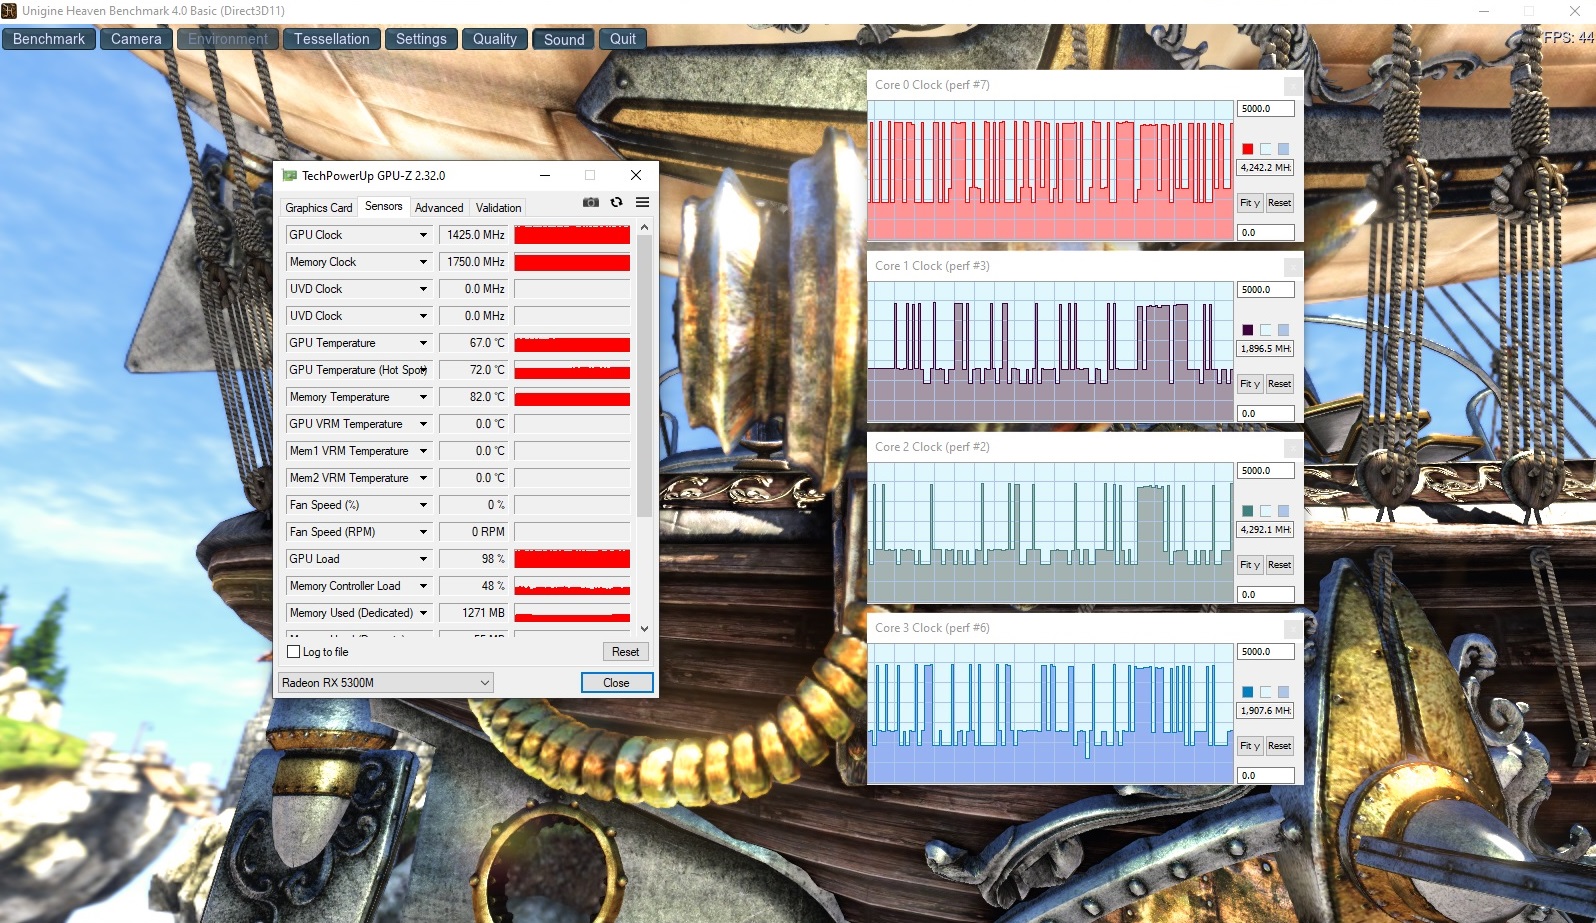This screenshot has height=923, width=1596.
Task: Close the Core 2 Clock graph panel
Action: [1293, 448]
